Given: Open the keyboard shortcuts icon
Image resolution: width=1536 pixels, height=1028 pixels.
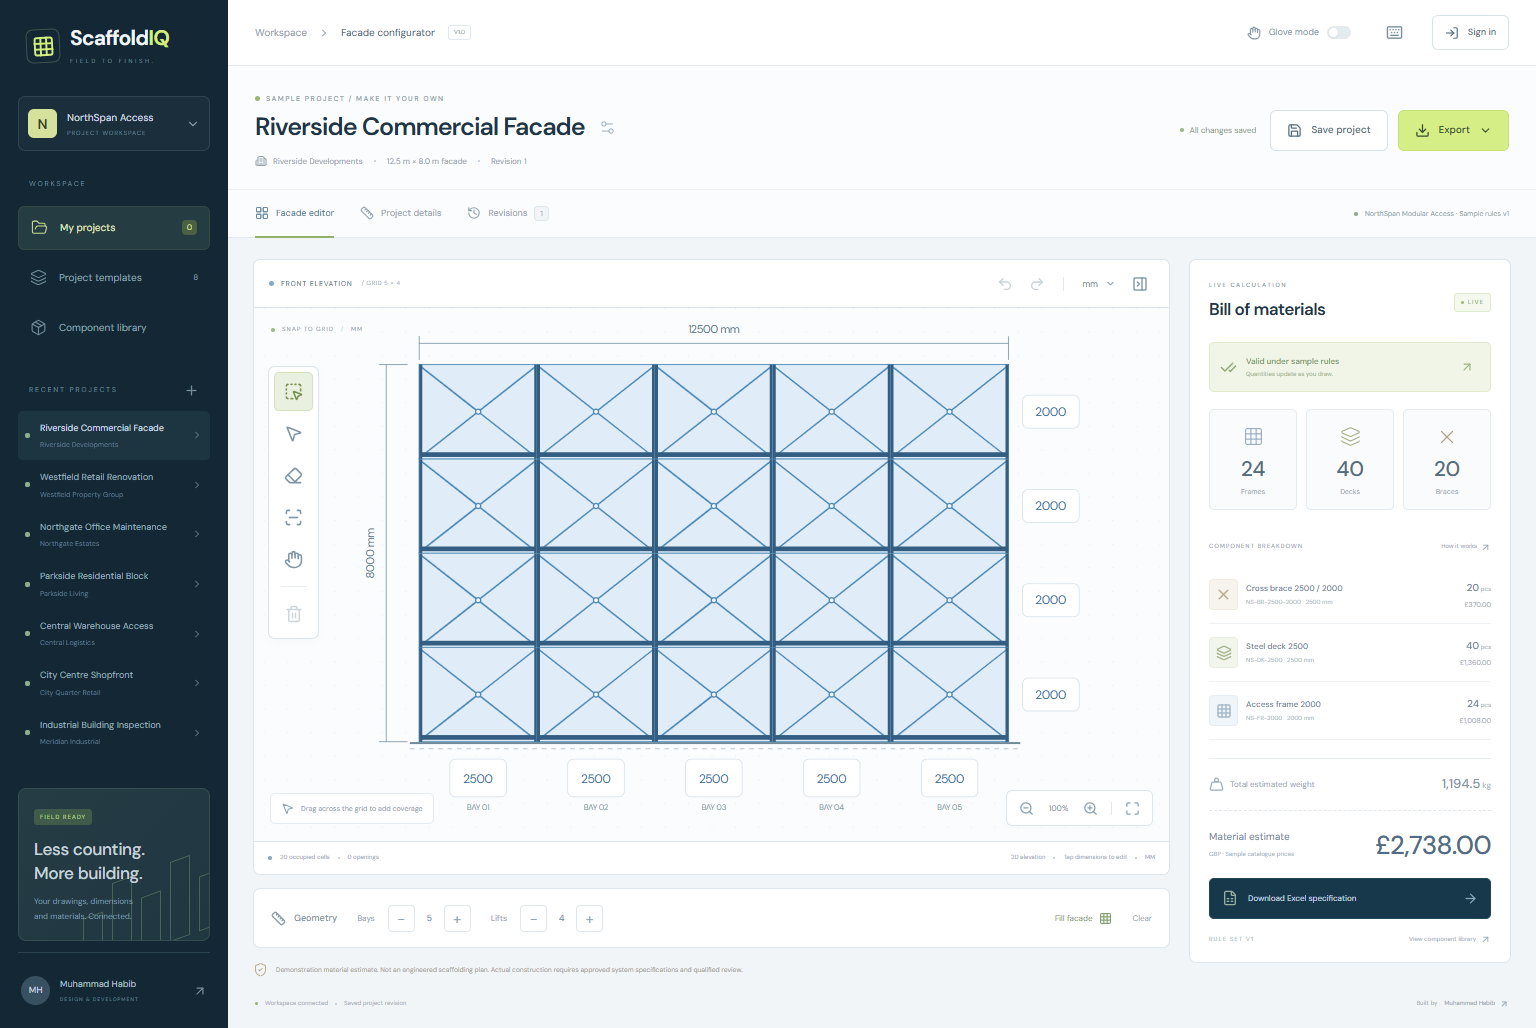Looking at the screenshot, I should point(1395,33).
